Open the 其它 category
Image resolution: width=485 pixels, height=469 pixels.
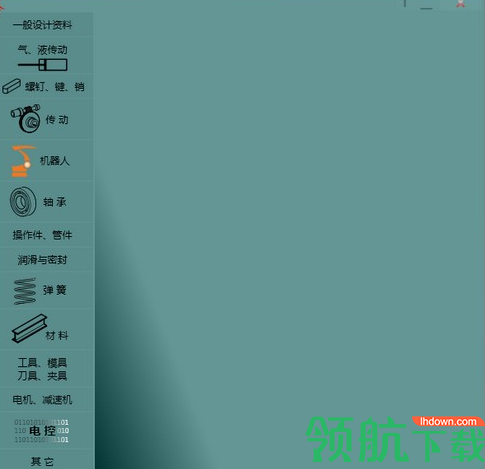[42, 462]
